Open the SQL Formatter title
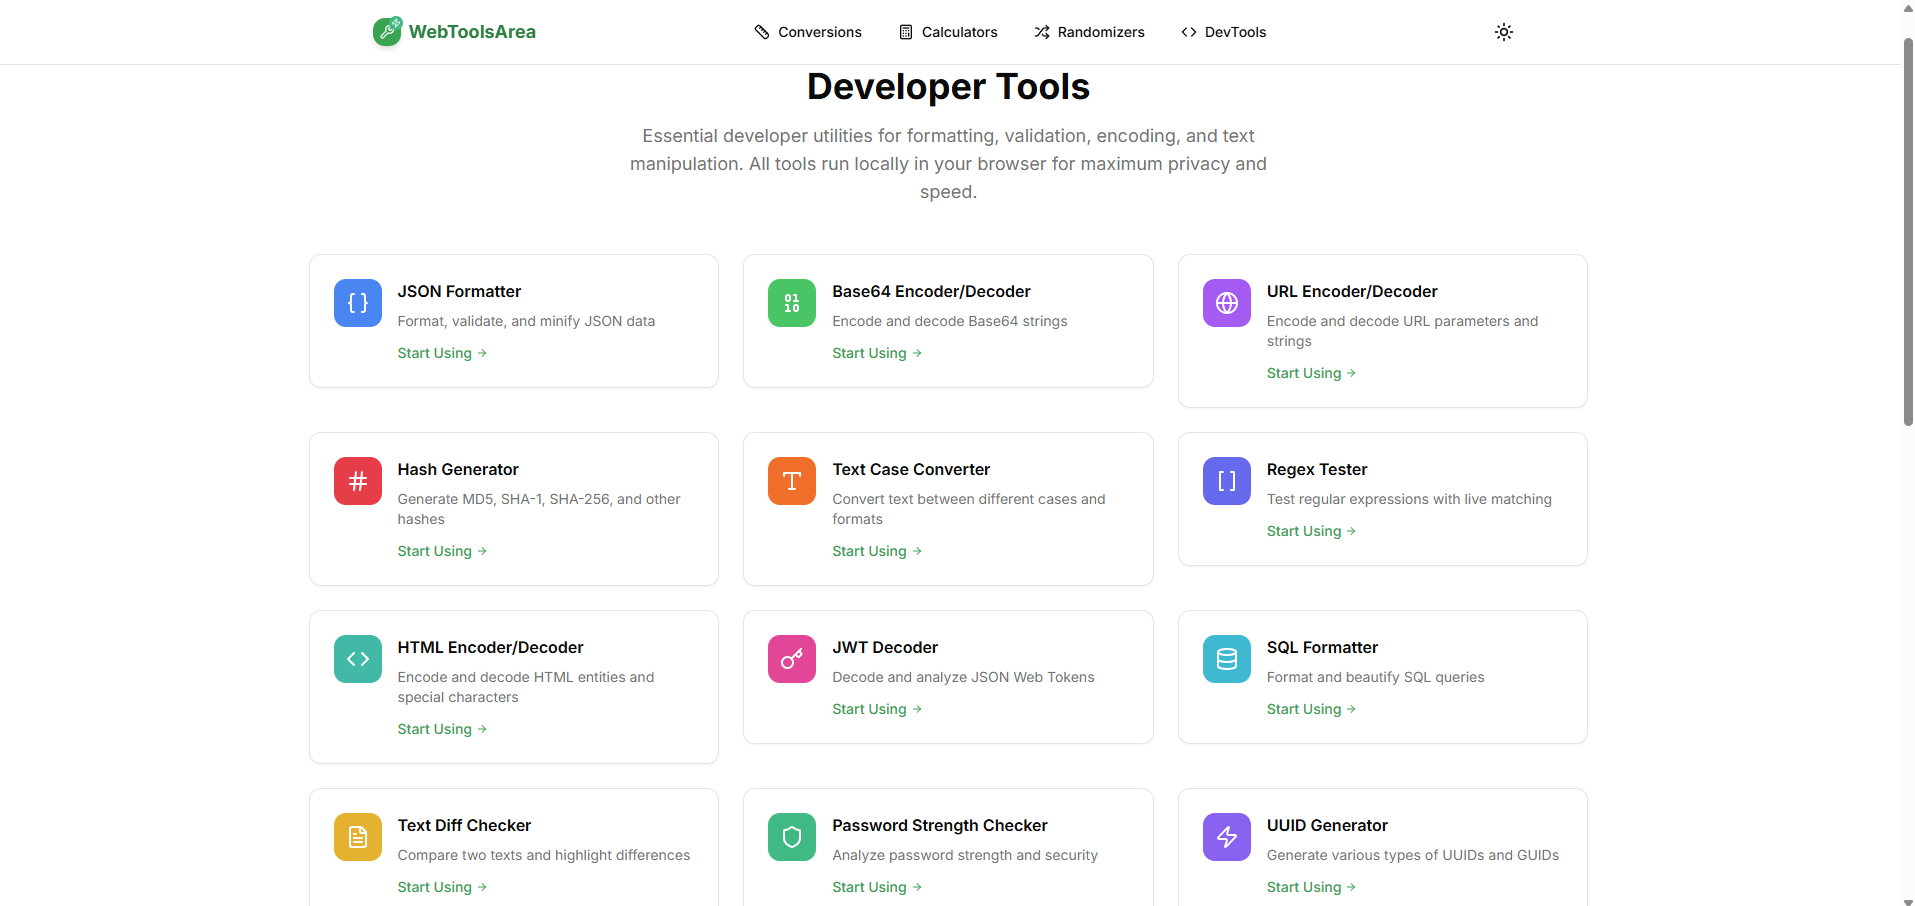This screenshot has height=906, width=1915. pos(1322,647)
